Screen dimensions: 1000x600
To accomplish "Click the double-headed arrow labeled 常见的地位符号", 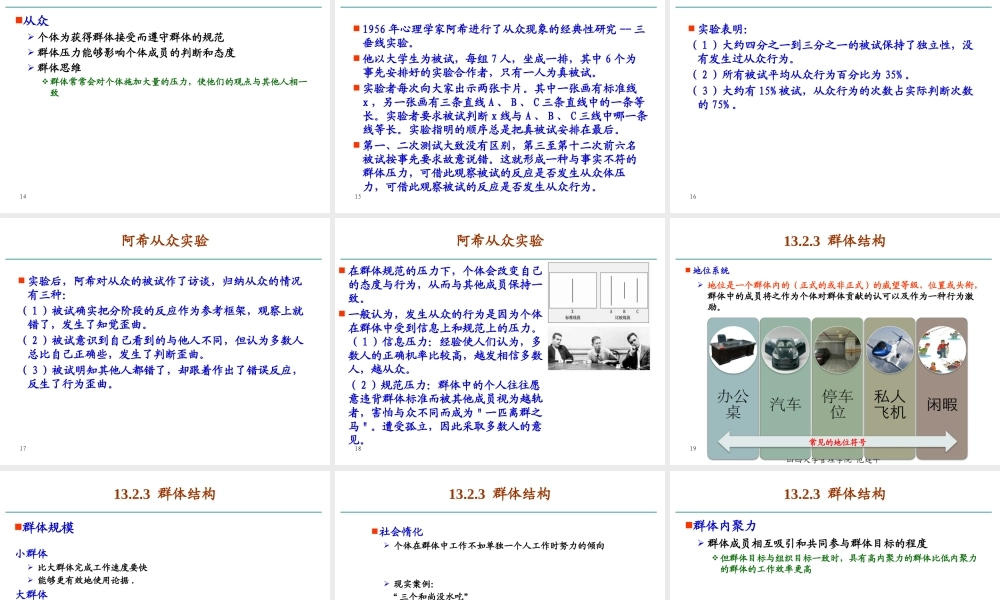I will [x=837, y=441].
